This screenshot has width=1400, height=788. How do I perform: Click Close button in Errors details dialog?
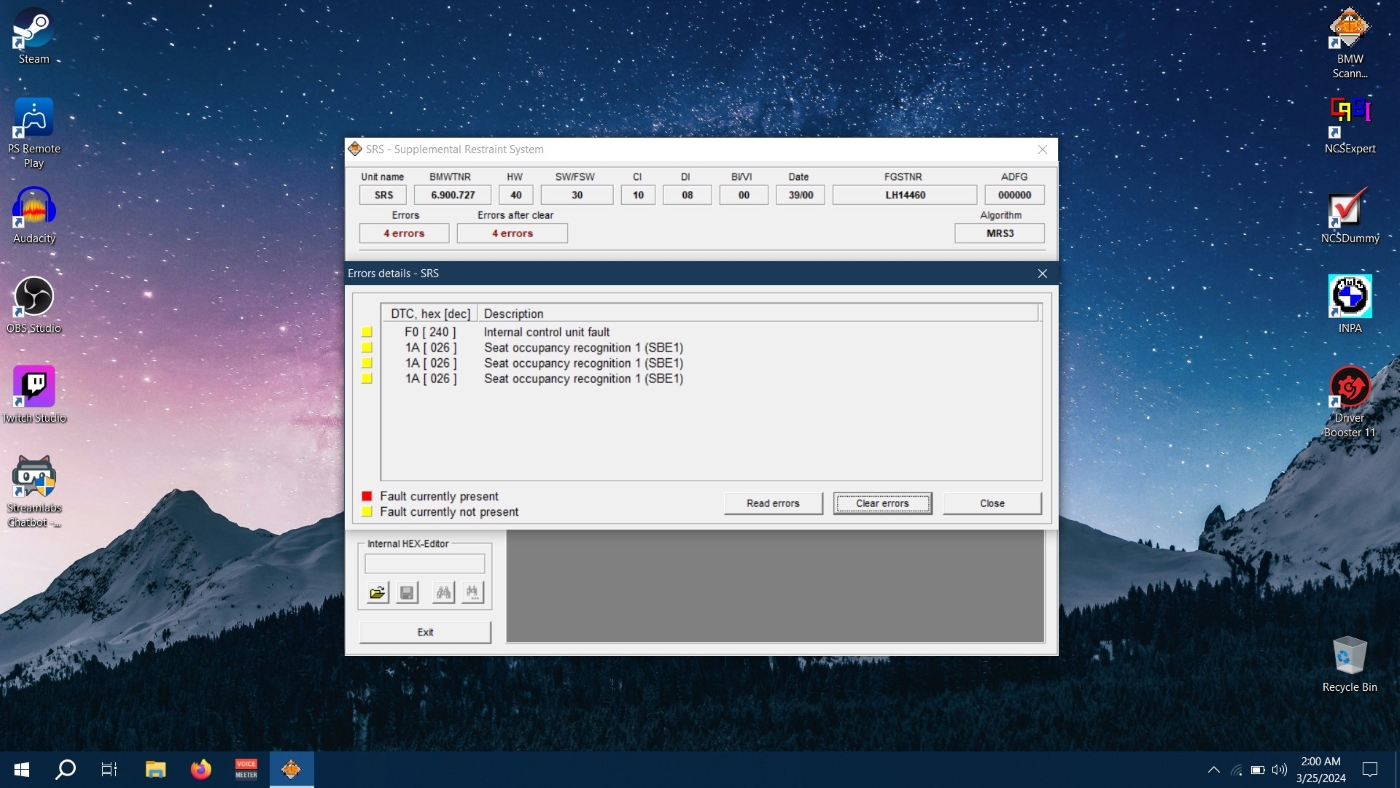992,503
